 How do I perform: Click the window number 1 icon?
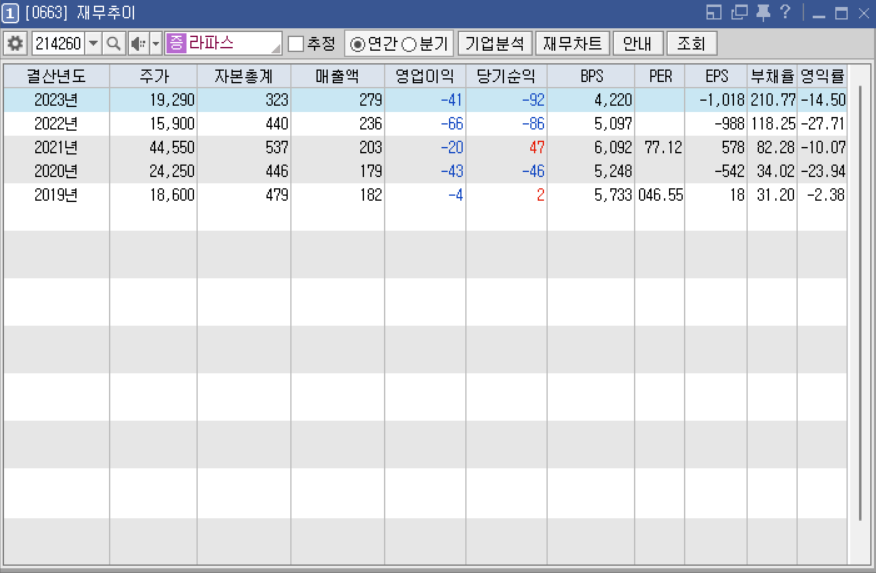tap(9, 13)
